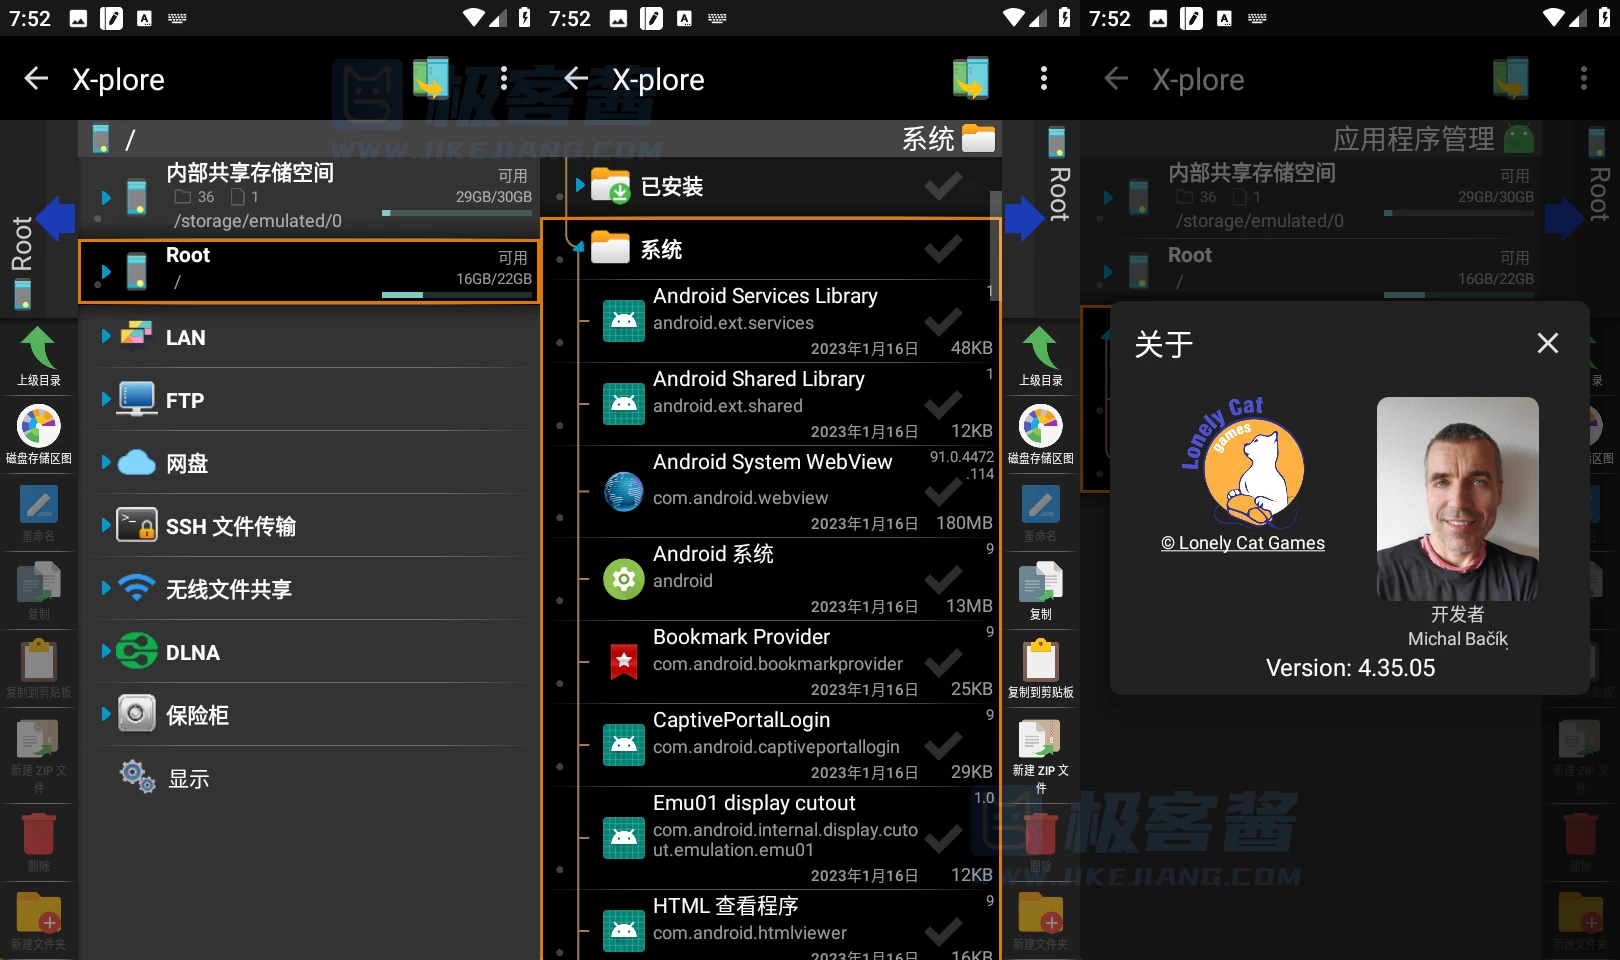Tap Android System WebView globe icon
1620x960 pixels.
pyautogui.click(x=624, y=491)
